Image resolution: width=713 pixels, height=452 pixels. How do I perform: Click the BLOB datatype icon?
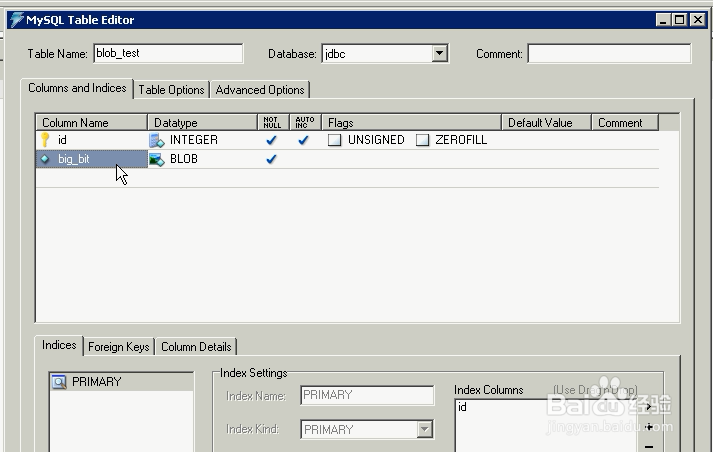pyautogui.click(x=157, y=159)
